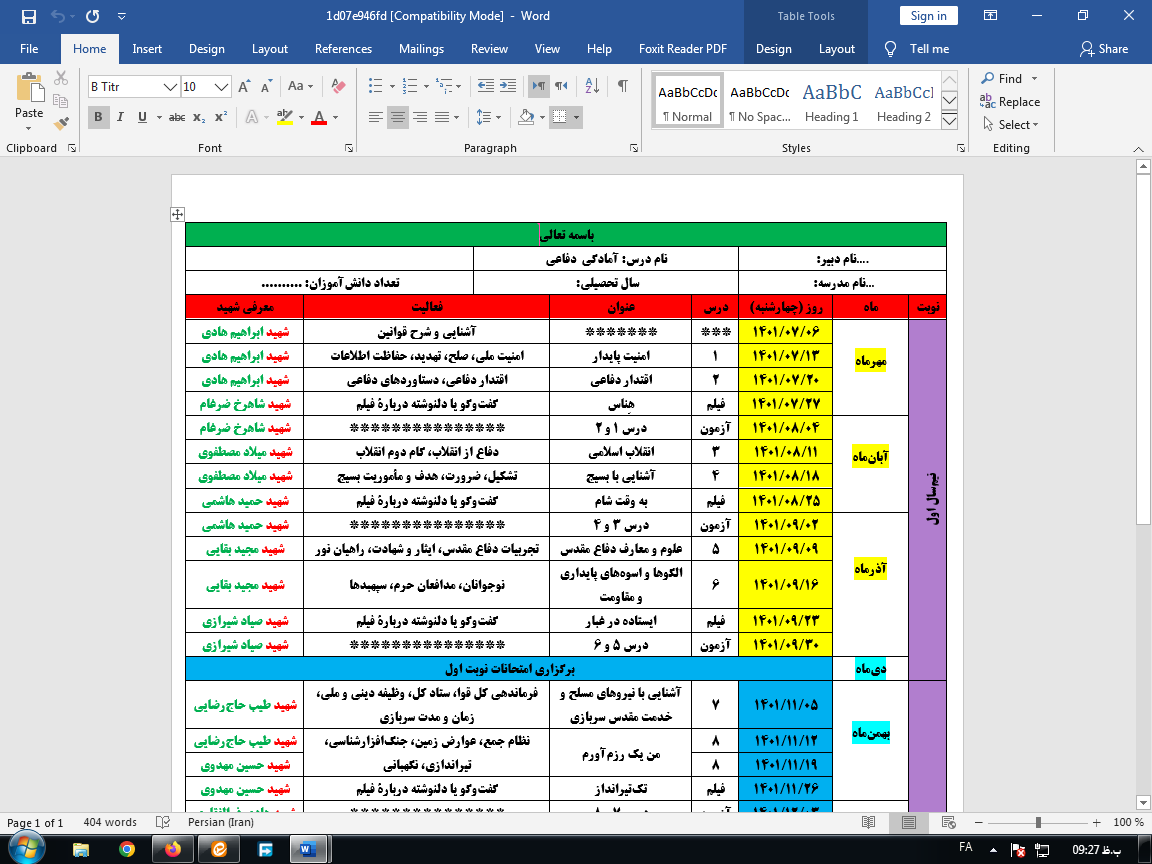Click the table move handle

(x=177, y=215)
